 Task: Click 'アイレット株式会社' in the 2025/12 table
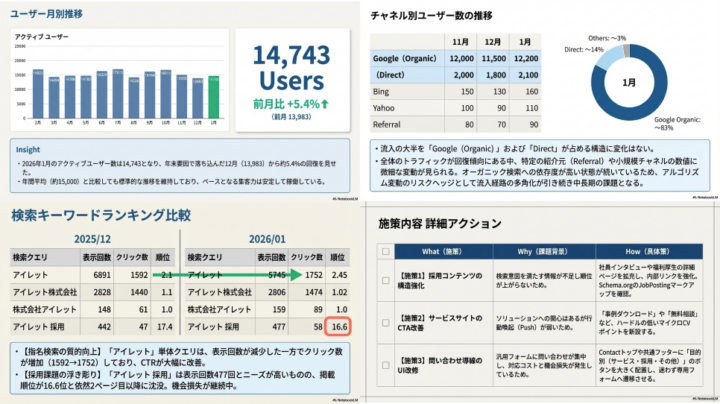45,292
